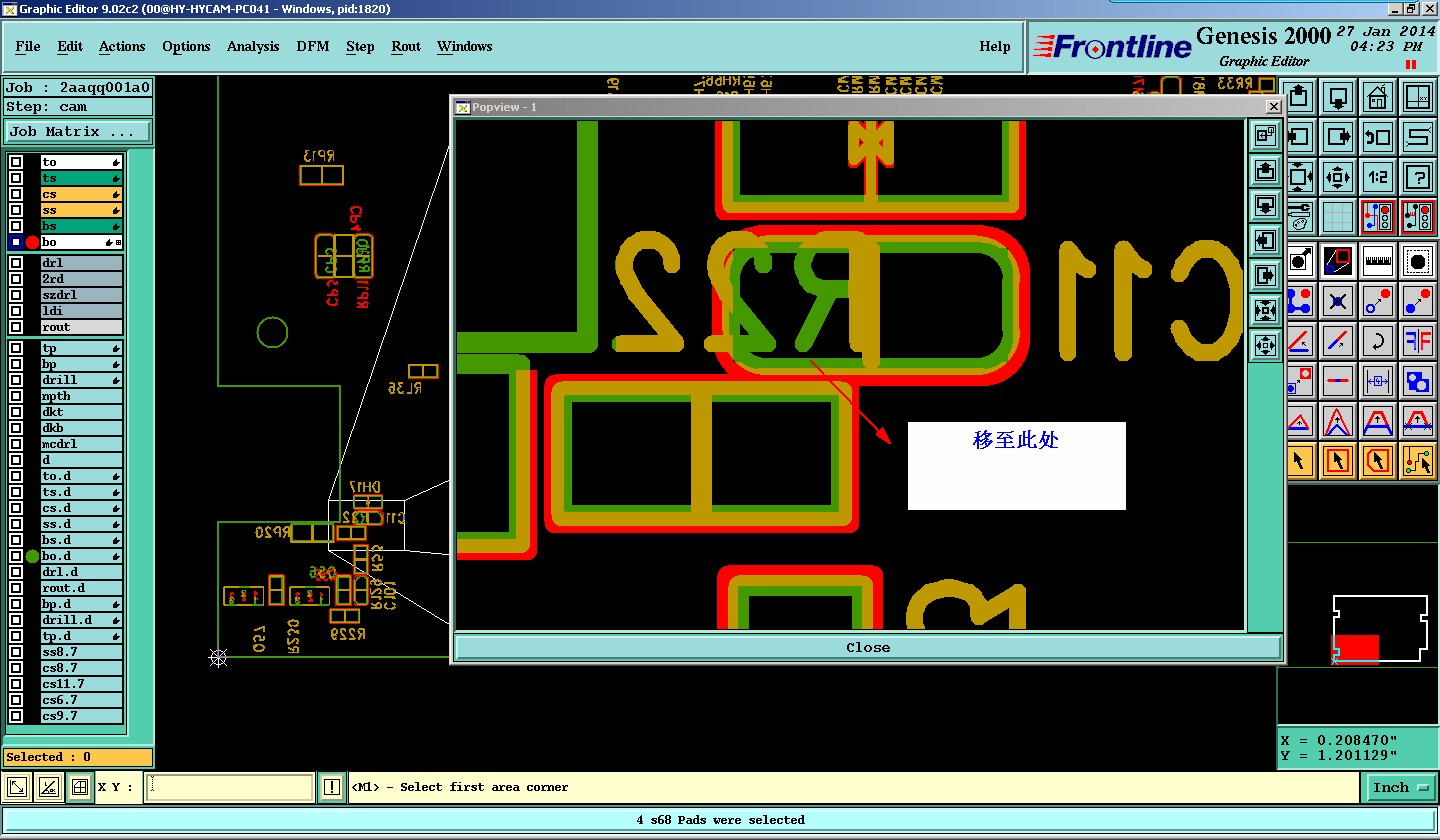Image resolution: width=1440 pixels, height=840 pixels.
Task: Open the Rout menu
Action: (x=406, y=46)
